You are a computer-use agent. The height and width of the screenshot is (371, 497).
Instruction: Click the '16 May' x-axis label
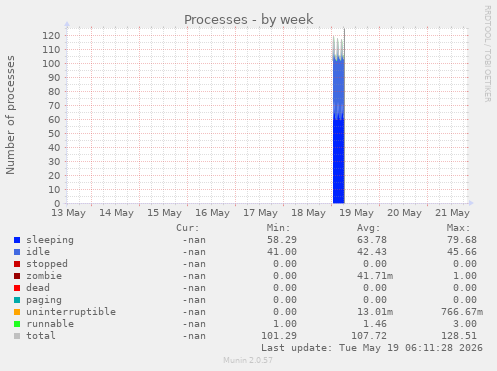(212, 213)
